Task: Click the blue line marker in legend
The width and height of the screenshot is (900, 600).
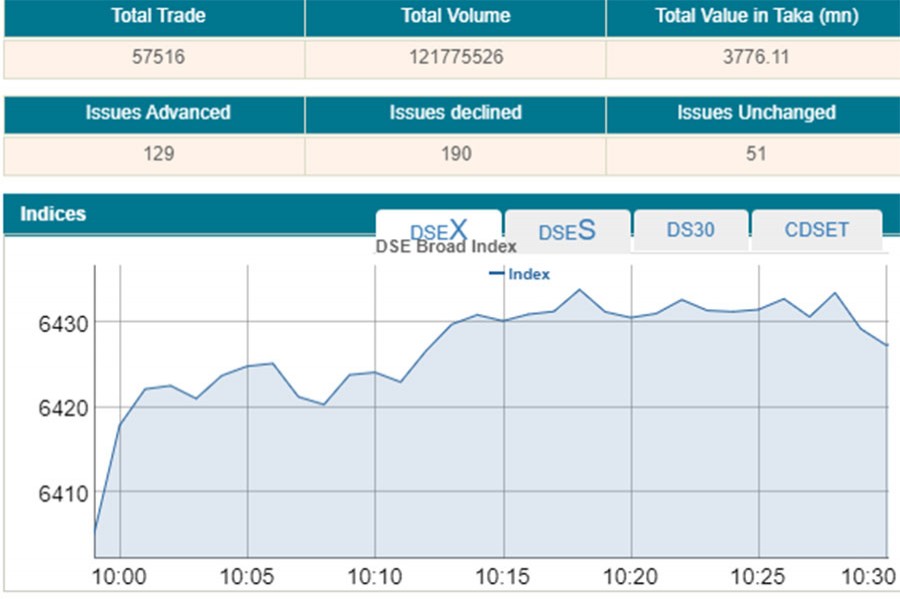Action: (x=496, y=273)
